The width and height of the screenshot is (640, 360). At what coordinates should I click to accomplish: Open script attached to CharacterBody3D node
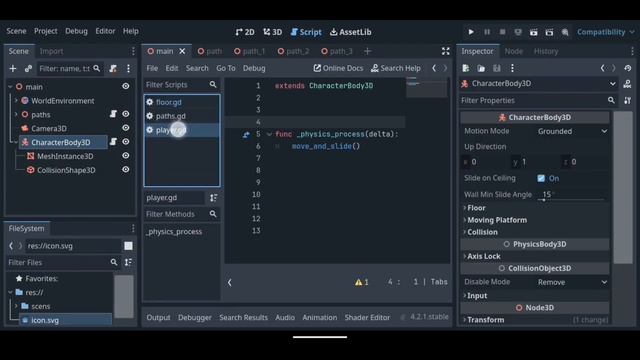[x=113, y=142]
